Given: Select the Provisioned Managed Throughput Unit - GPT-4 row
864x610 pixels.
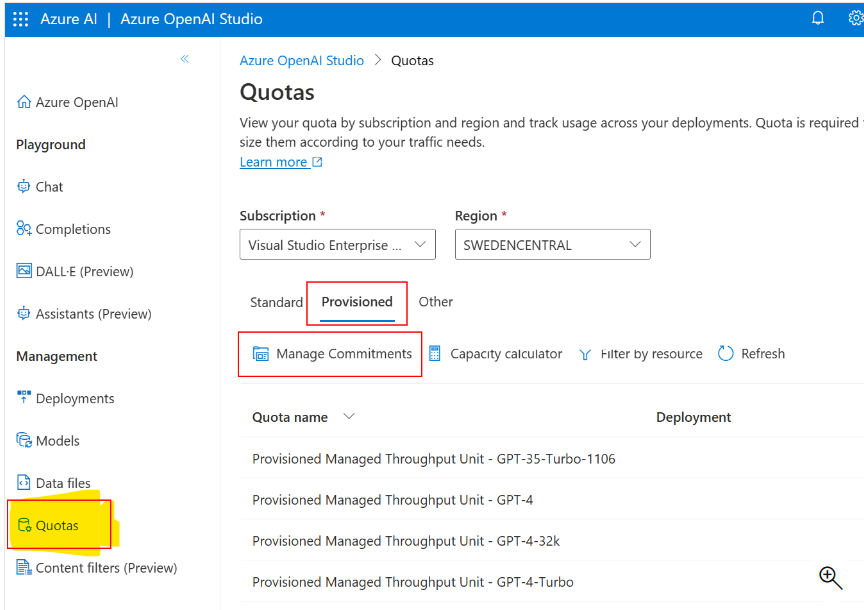Looking at the screenshot, I should point(552,500).
